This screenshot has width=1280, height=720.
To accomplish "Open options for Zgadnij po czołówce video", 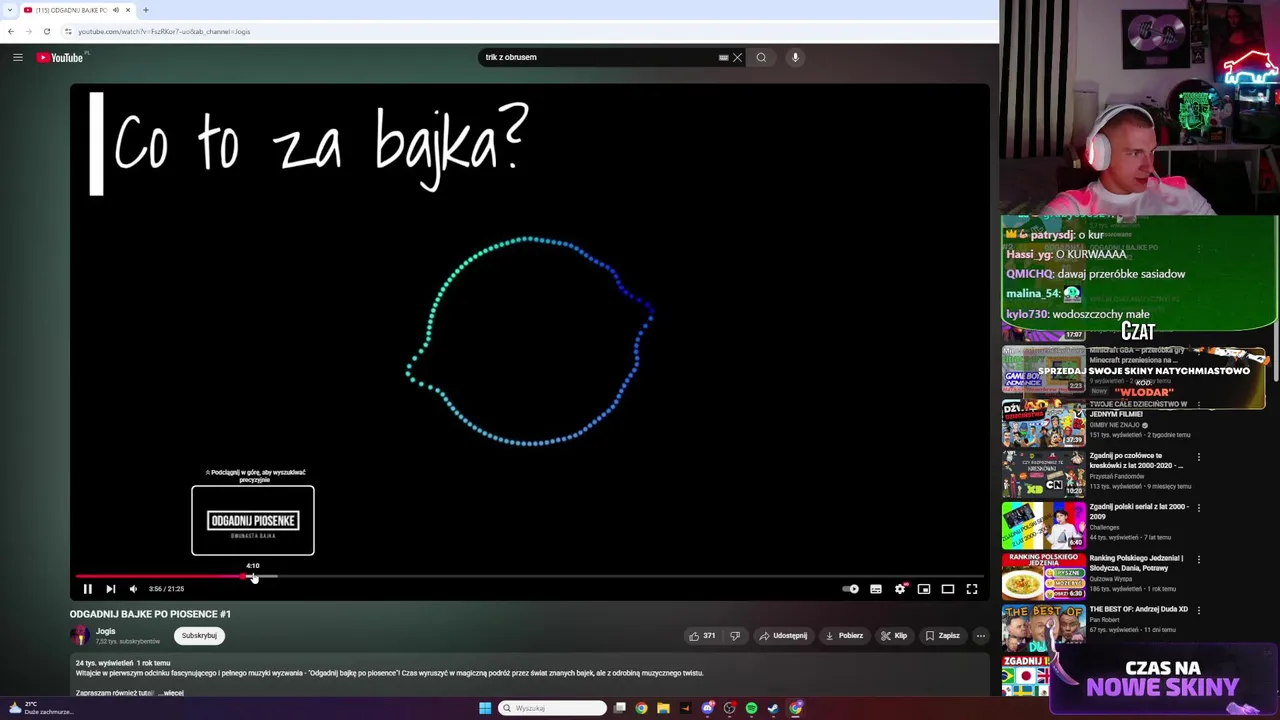I will pyautogui.click(x=1199, y=457).
